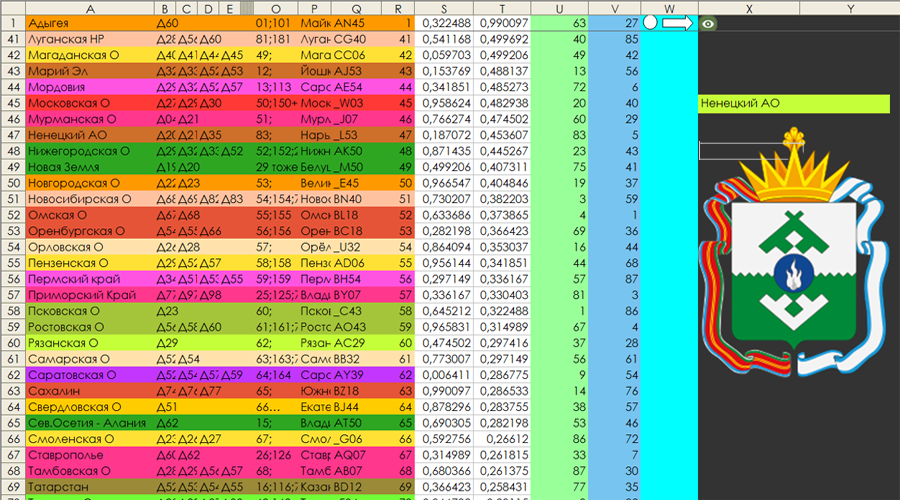Image resolution: width=900 pixels, height=500 pixels.
Task: Click the cell Московская О
Action: pos(90,103)
